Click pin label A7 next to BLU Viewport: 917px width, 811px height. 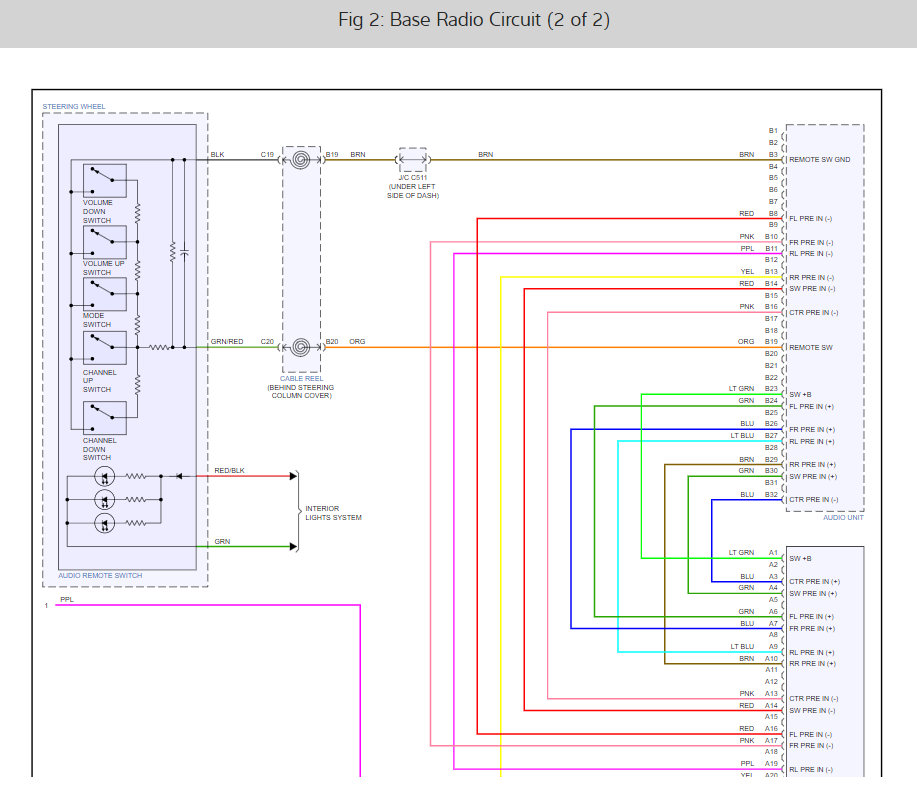click(773, 623)
